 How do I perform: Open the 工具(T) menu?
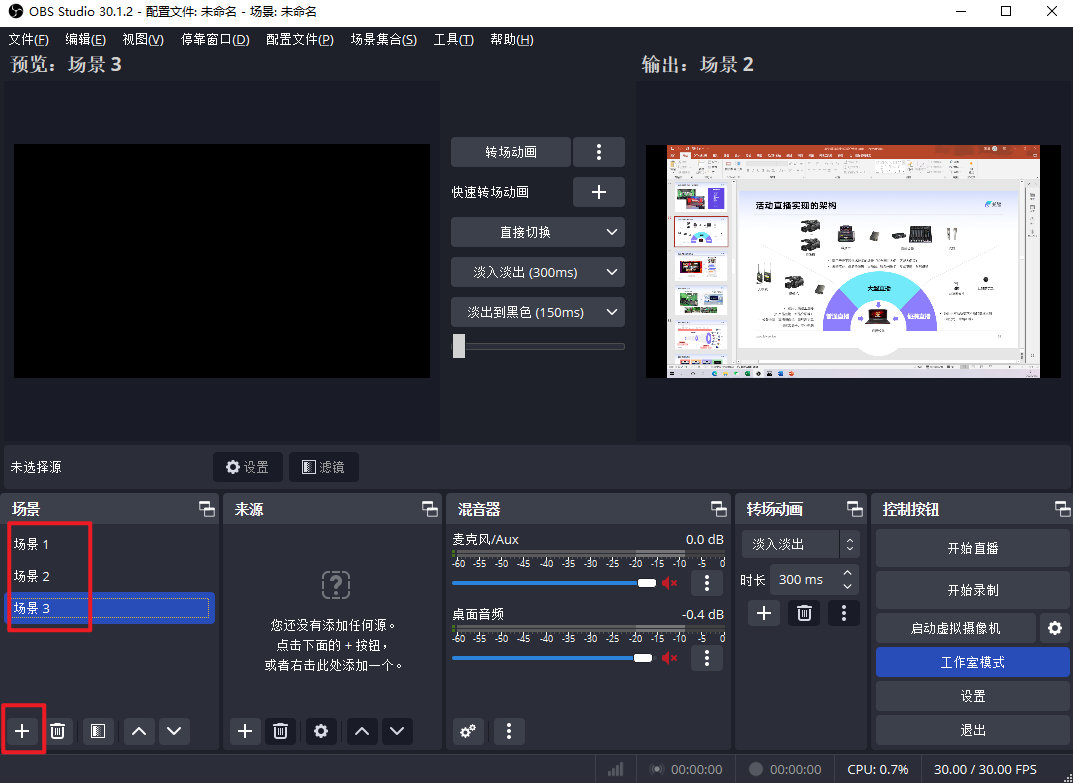coord(453,39)
